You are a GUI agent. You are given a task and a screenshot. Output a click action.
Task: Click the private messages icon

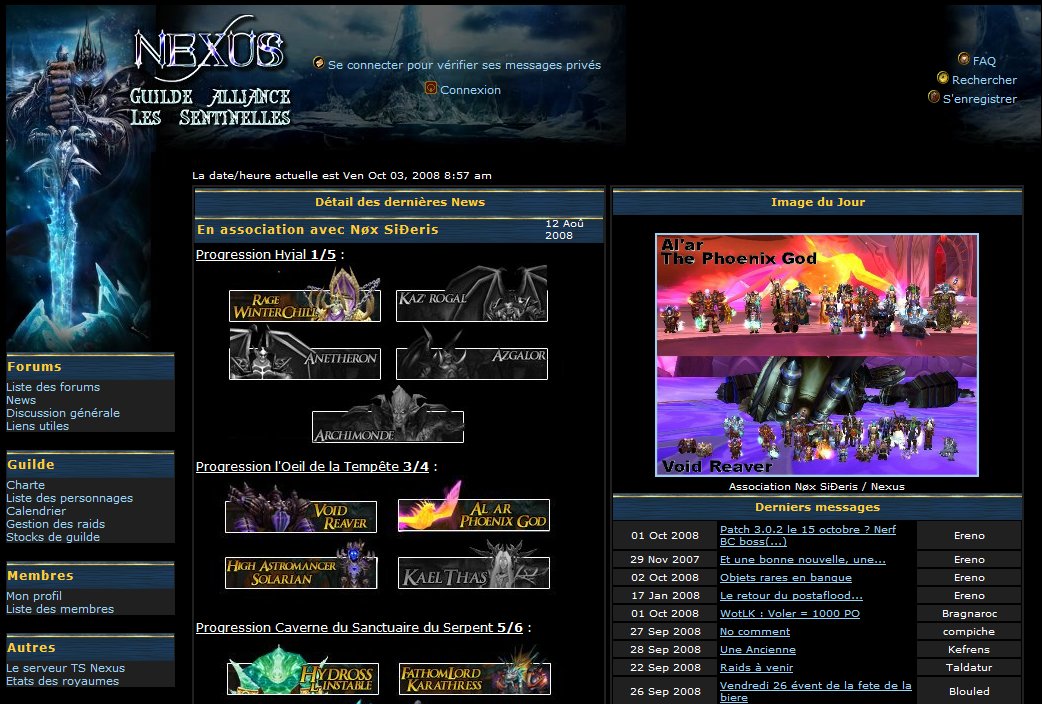pos(319,63)
